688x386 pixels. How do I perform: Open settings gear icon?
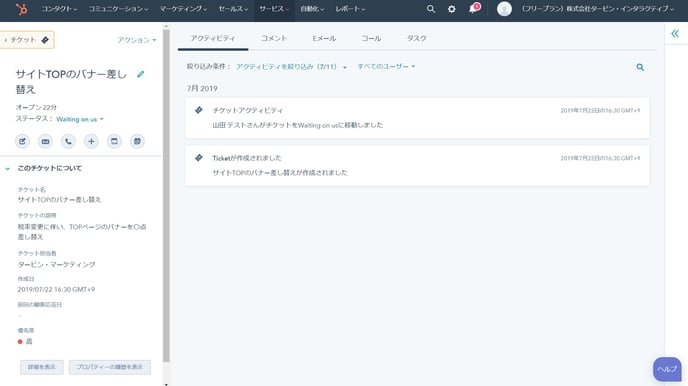click(452, 9)
